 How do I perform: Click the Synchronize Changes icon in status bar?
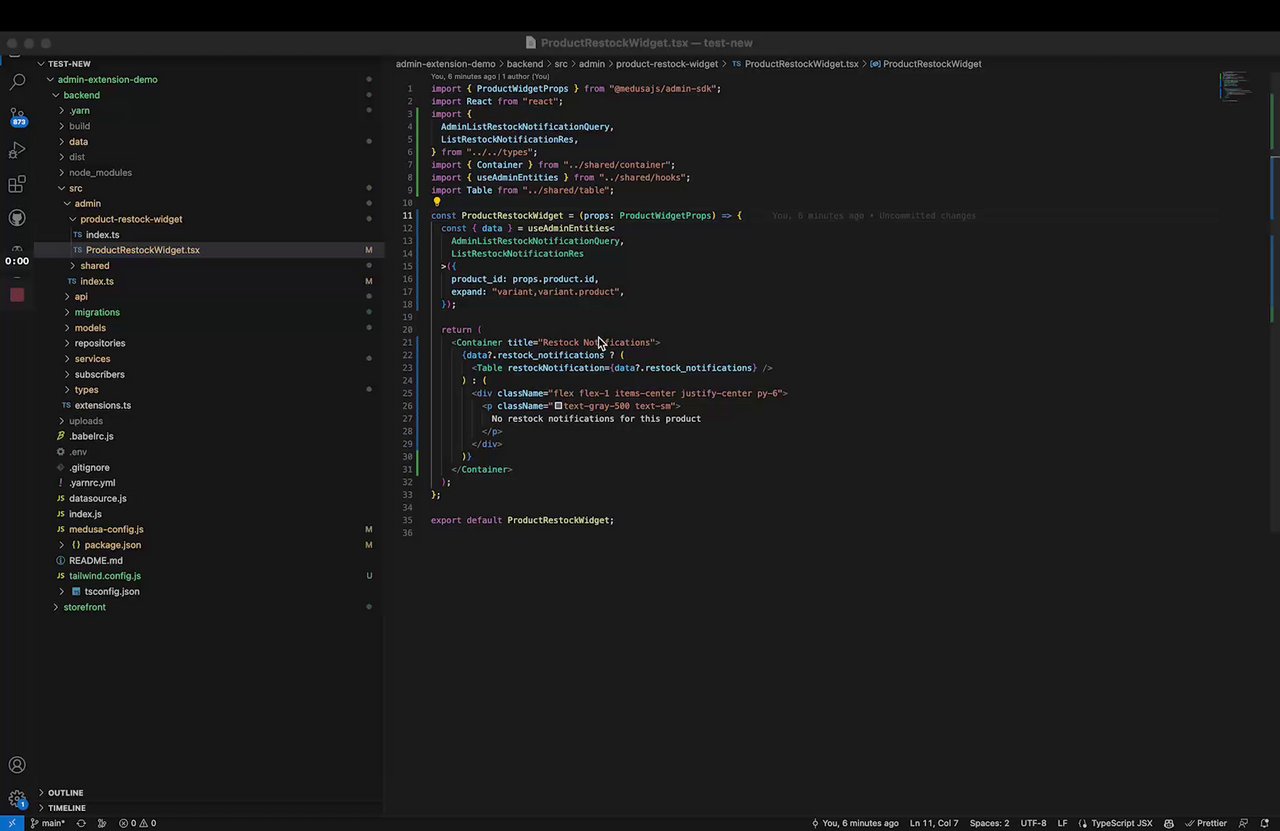pos(81,823)
